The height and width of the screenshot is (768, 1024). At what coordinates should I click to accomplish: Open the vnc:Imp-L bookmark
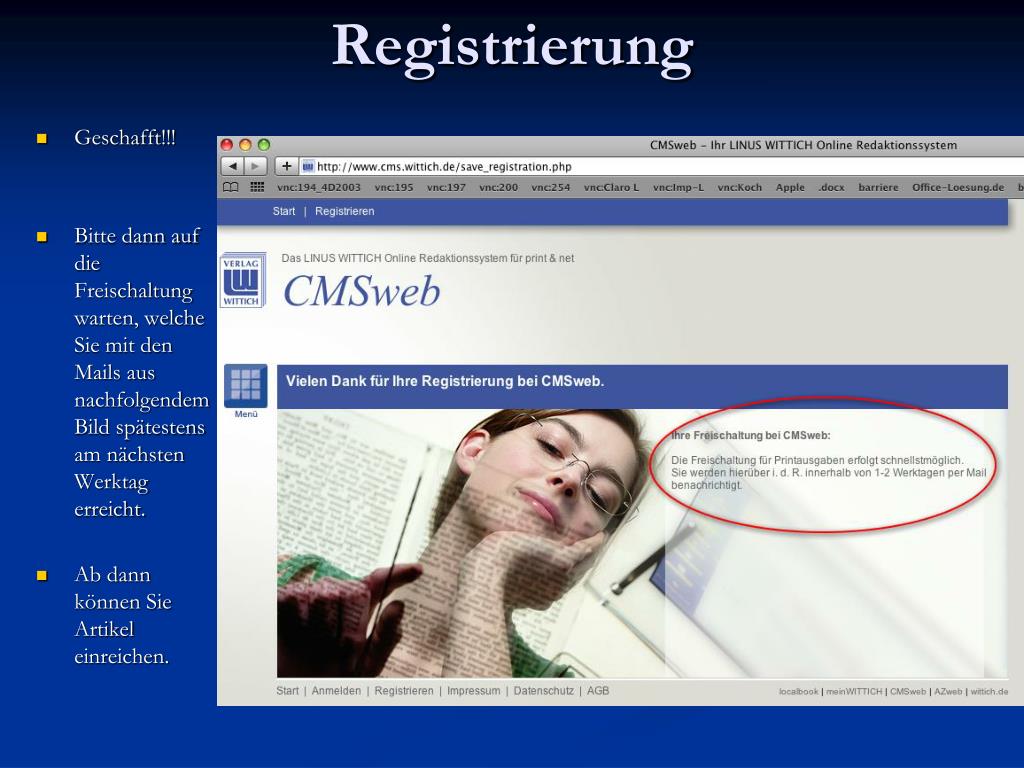click(x=679, y=187)
